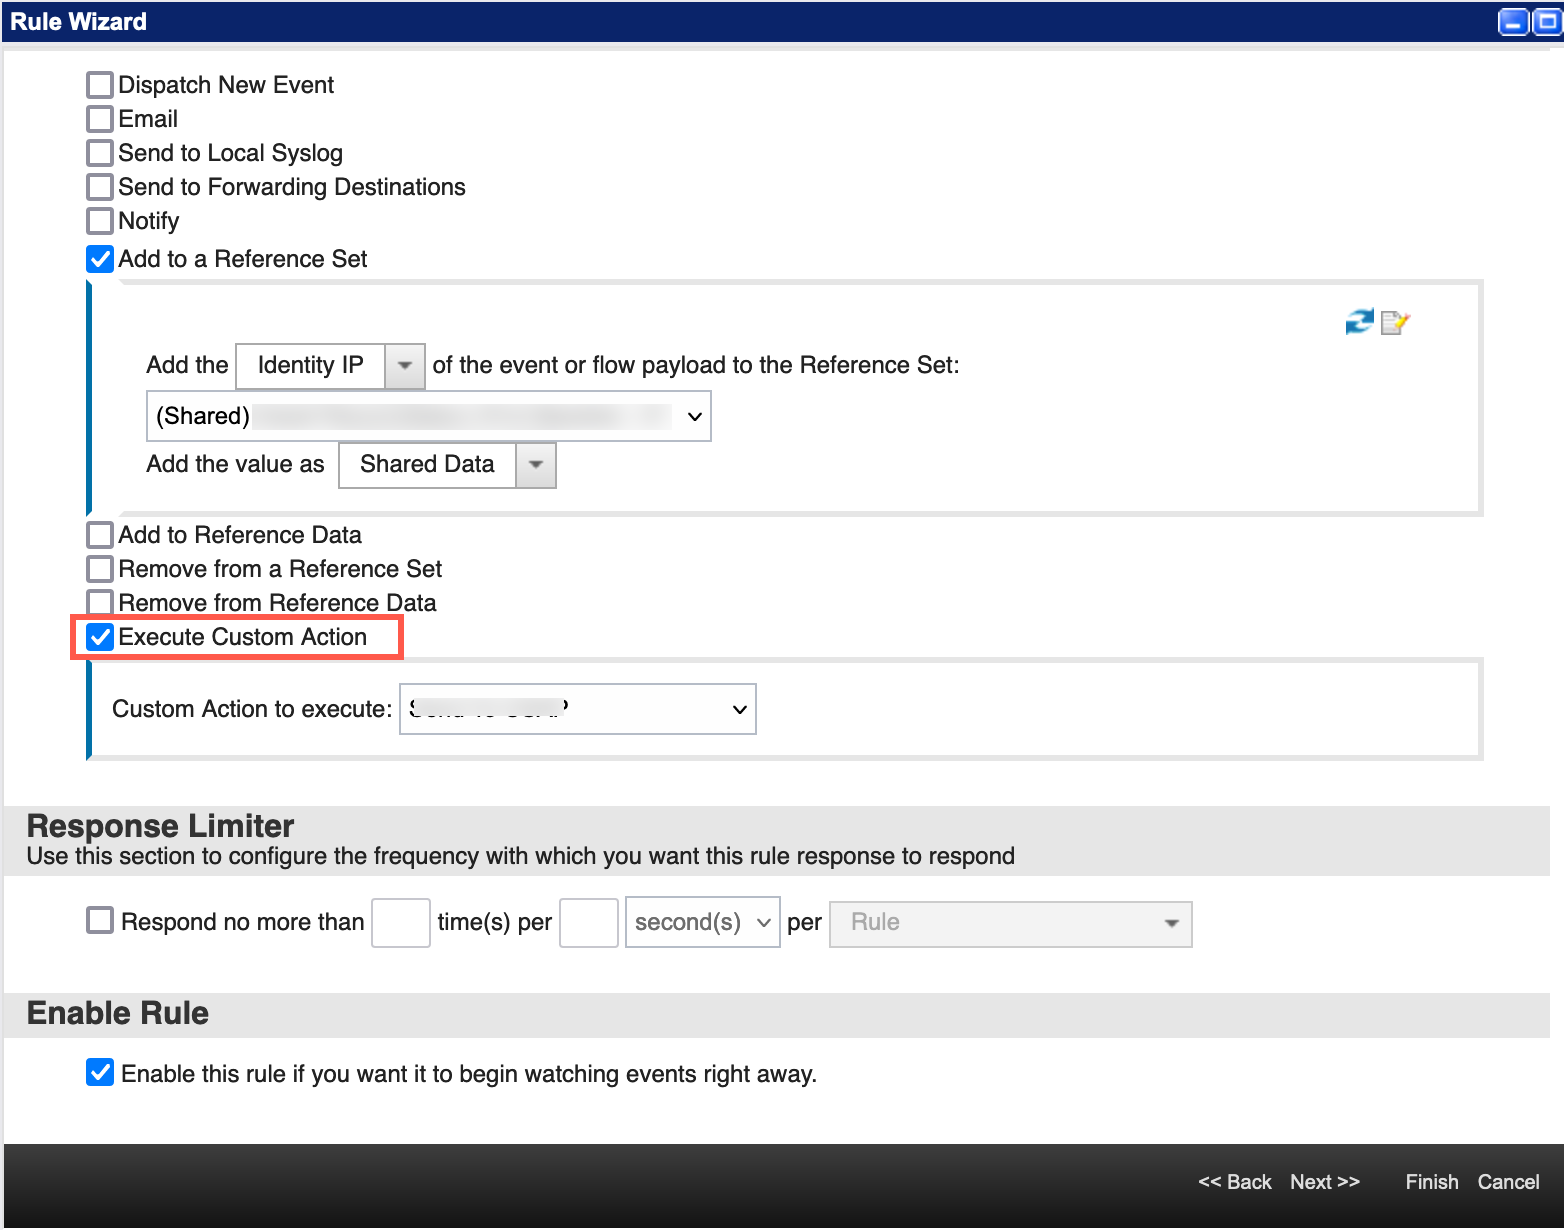The image size is (1564, 1230).
Task: Open the second(s) time unit dropdown
Action: 702,922
